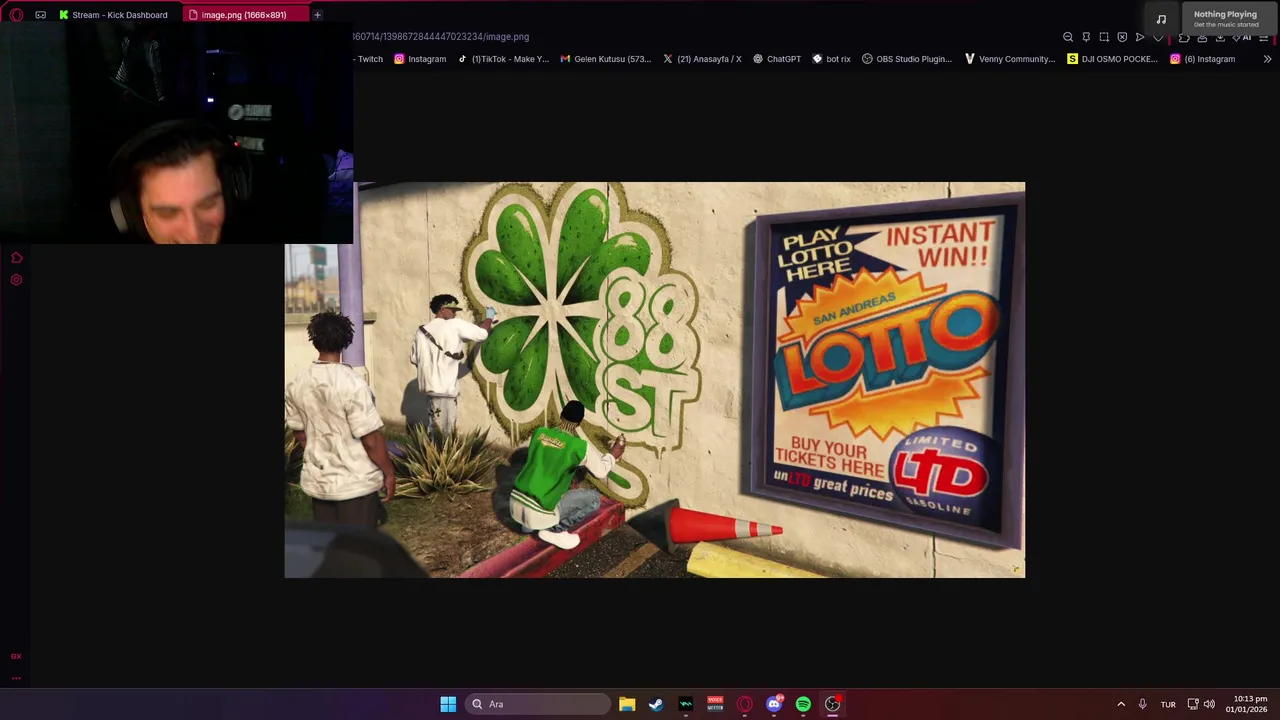Open the downloads icon in toolbar
Viewport: 1280px width, 720px height.
tap(1220, 37)
